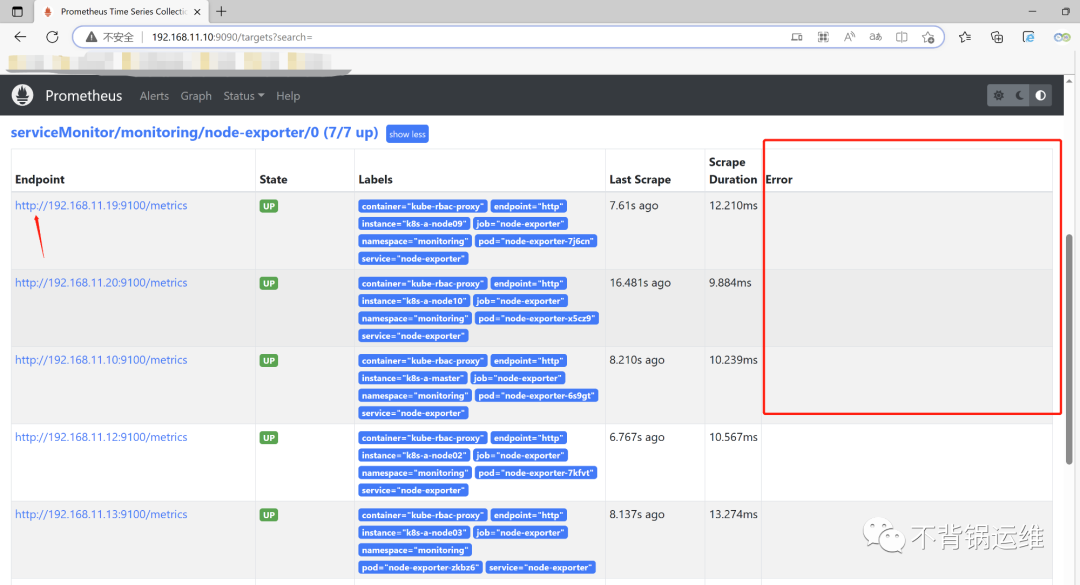1080x585 pixels.
Task: Reload the page with refresh icon
Action: point(52,37)
